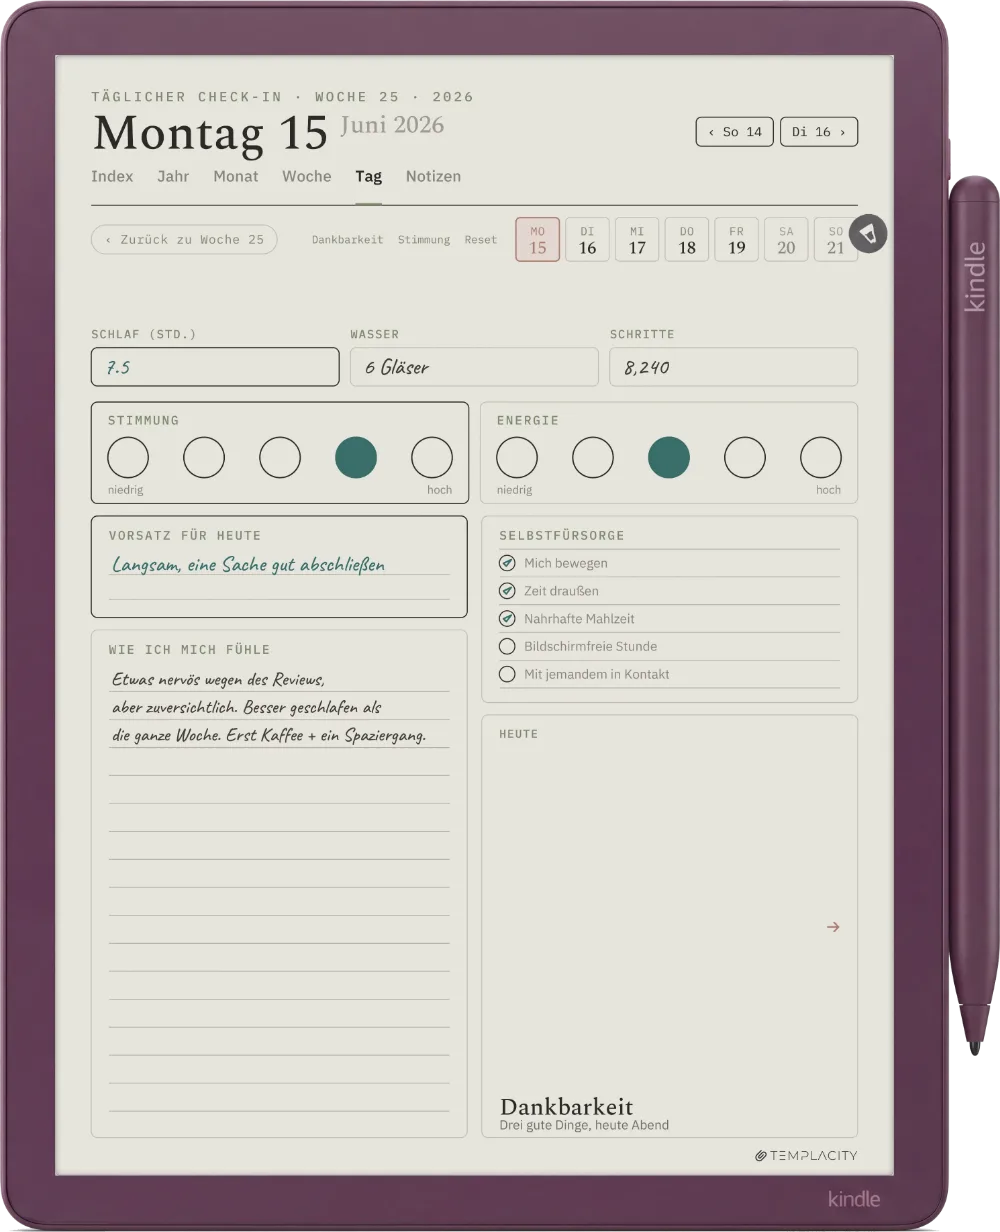Image resolution: width=1000 pixels, height=1232 pixels.
Task: Go back via Zurück zu Woche 25
Action: 184,240
